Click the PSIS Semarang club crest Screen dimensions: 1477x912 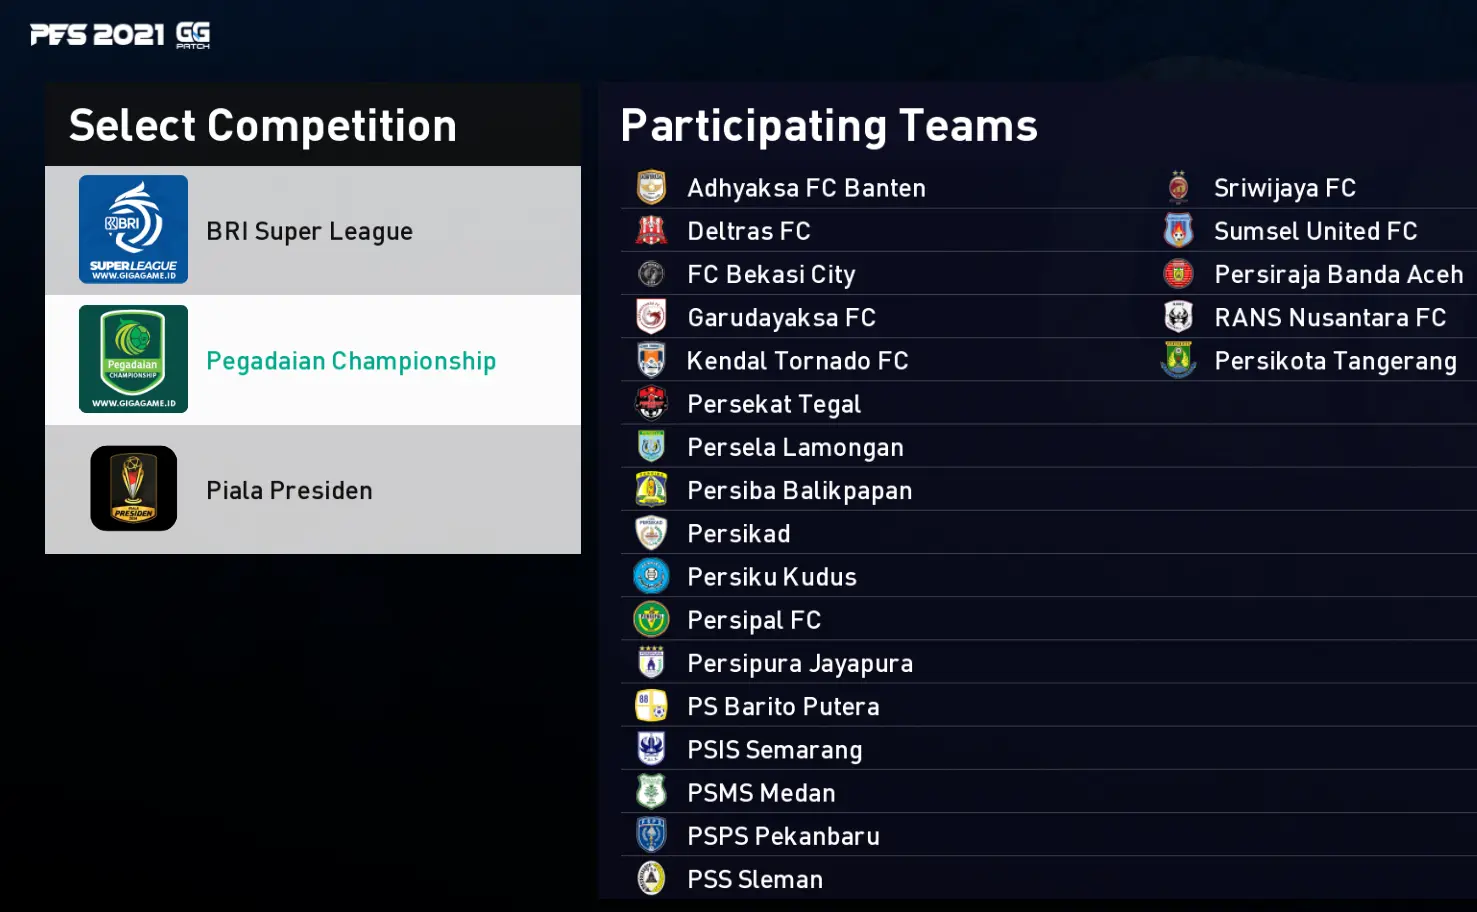pos(650,748)
